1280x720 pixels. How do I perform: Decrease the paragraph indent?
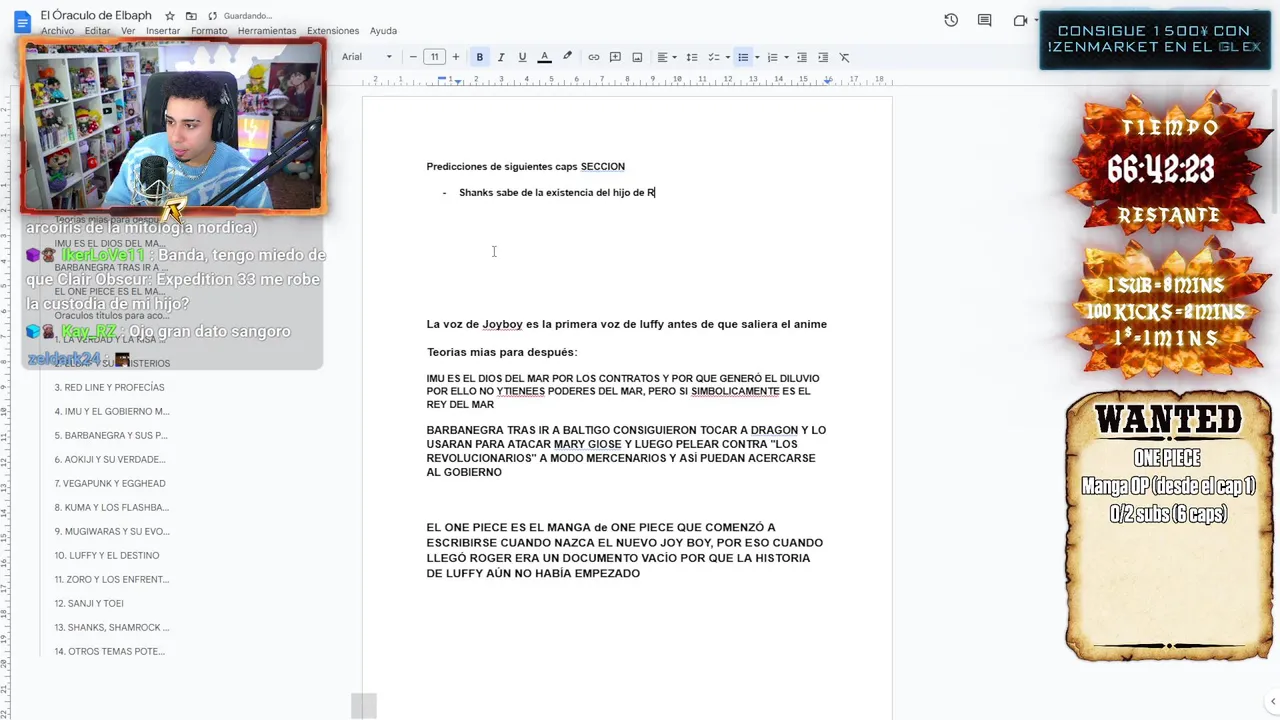click(x=802, y=57)
